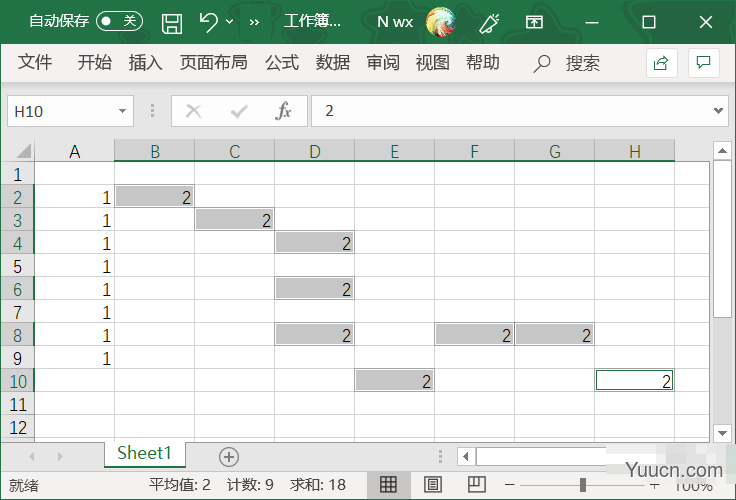Click the Enter checkmark formula icon

tap(239, 111)
